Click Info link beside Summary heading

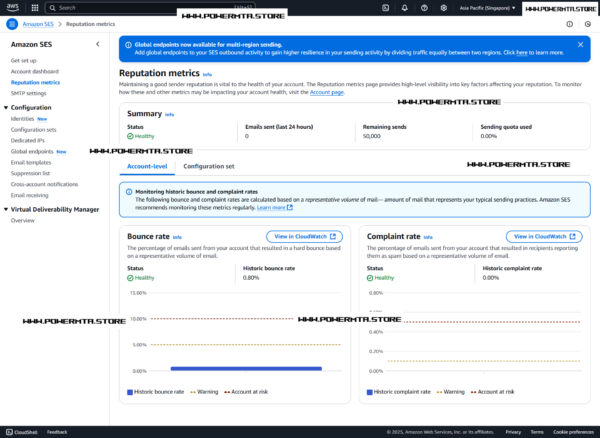pyautogui.click(x=170, y=114)
